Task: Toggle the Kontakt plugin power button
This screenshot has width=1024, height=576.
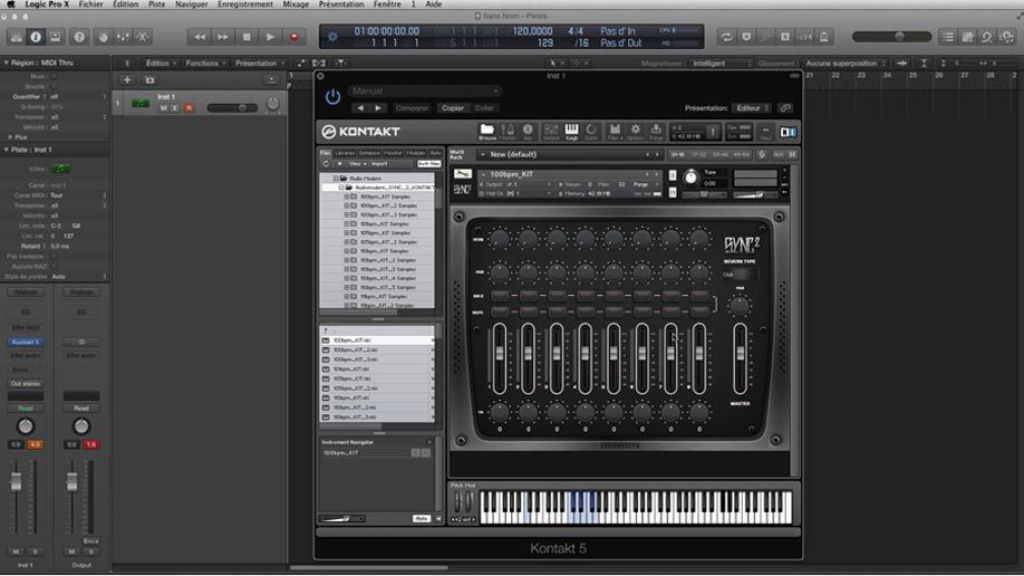Action: 332,97
